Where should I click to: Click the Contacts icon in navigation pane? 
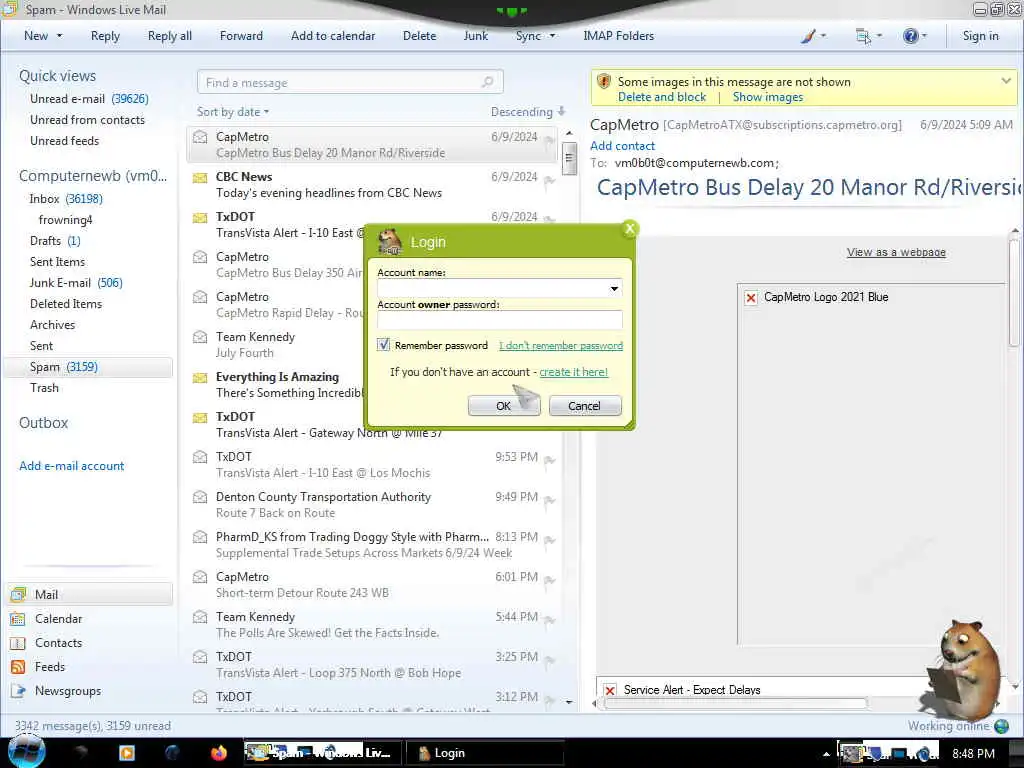(18, 643)
